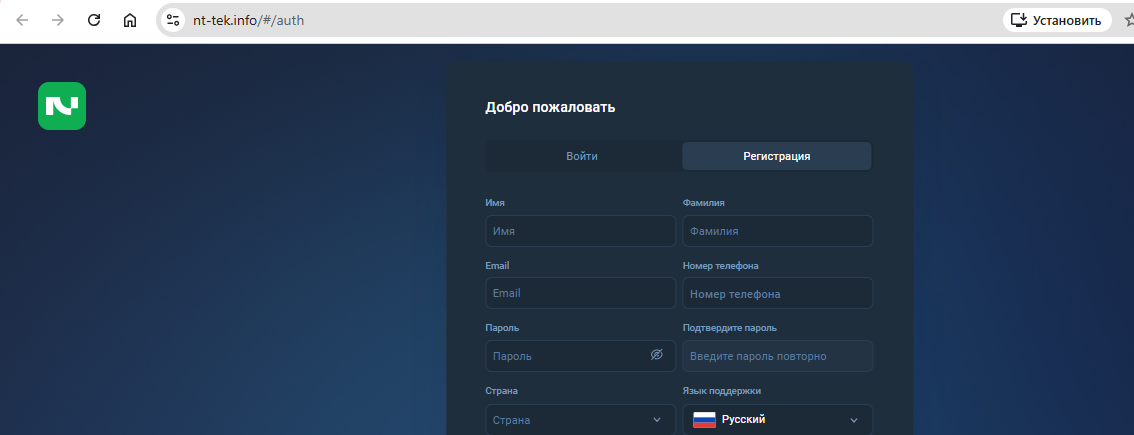1134x435 pixels.
Task: Focus the Имя input field
Action: (581, 232)
